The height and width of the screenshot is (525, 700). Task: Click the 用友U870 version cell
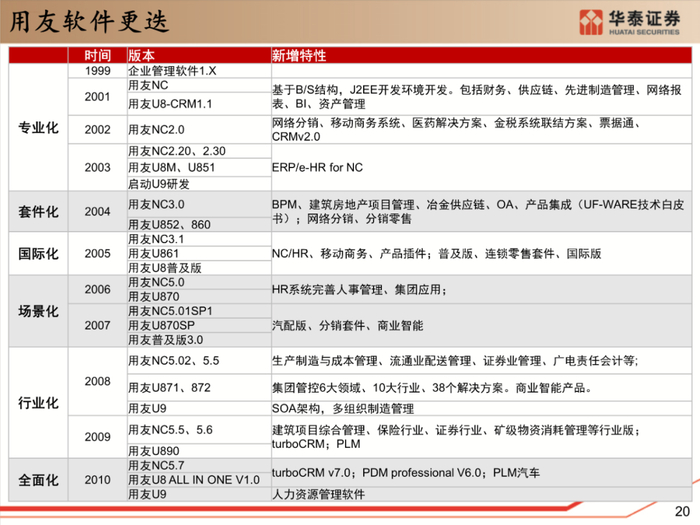coord(199,296)
